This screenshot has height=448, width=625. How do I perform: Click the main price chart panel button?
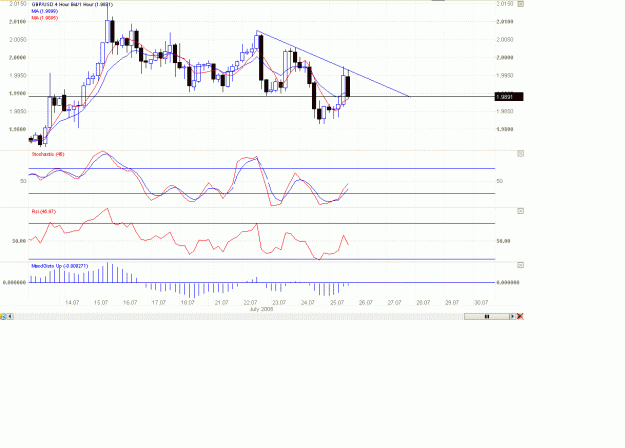point(521,4)
